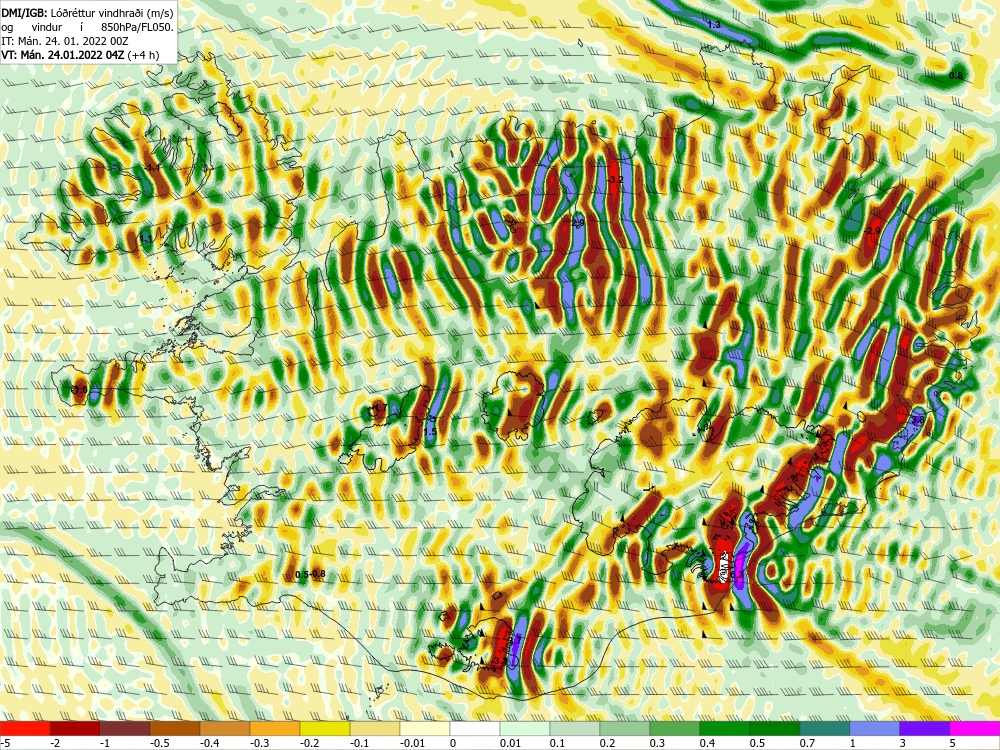
Task: Click the pale tan -0.1 legend swatch
Action: click(375, 728)
